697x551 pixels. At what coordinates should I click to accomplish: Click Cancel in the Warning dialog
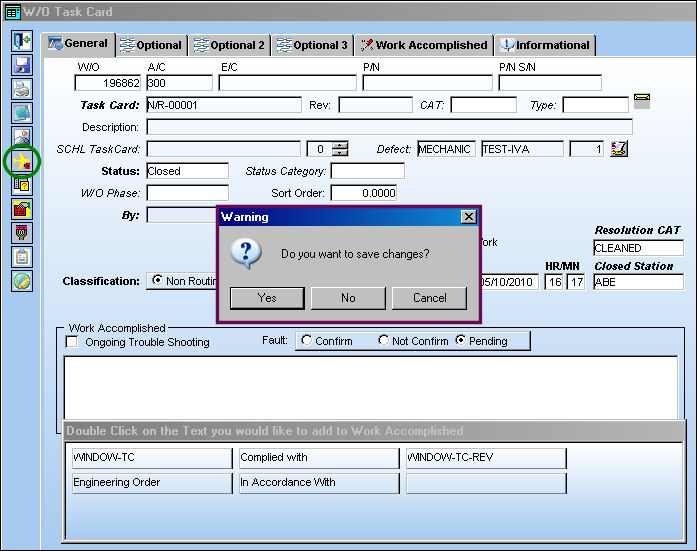point(429,298)
